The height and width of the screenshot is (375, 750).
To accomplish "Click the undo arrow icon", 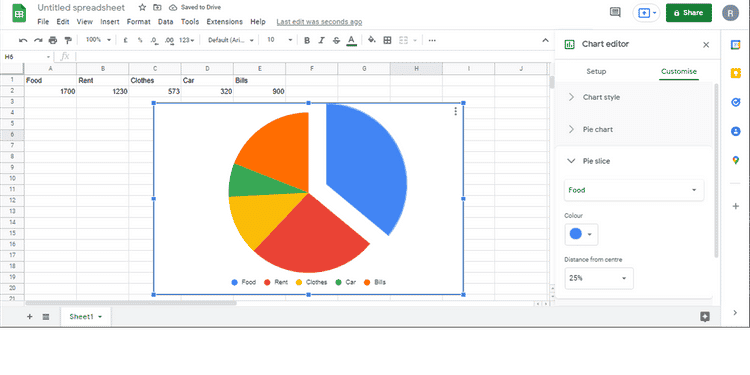I will tap(23, 41).
